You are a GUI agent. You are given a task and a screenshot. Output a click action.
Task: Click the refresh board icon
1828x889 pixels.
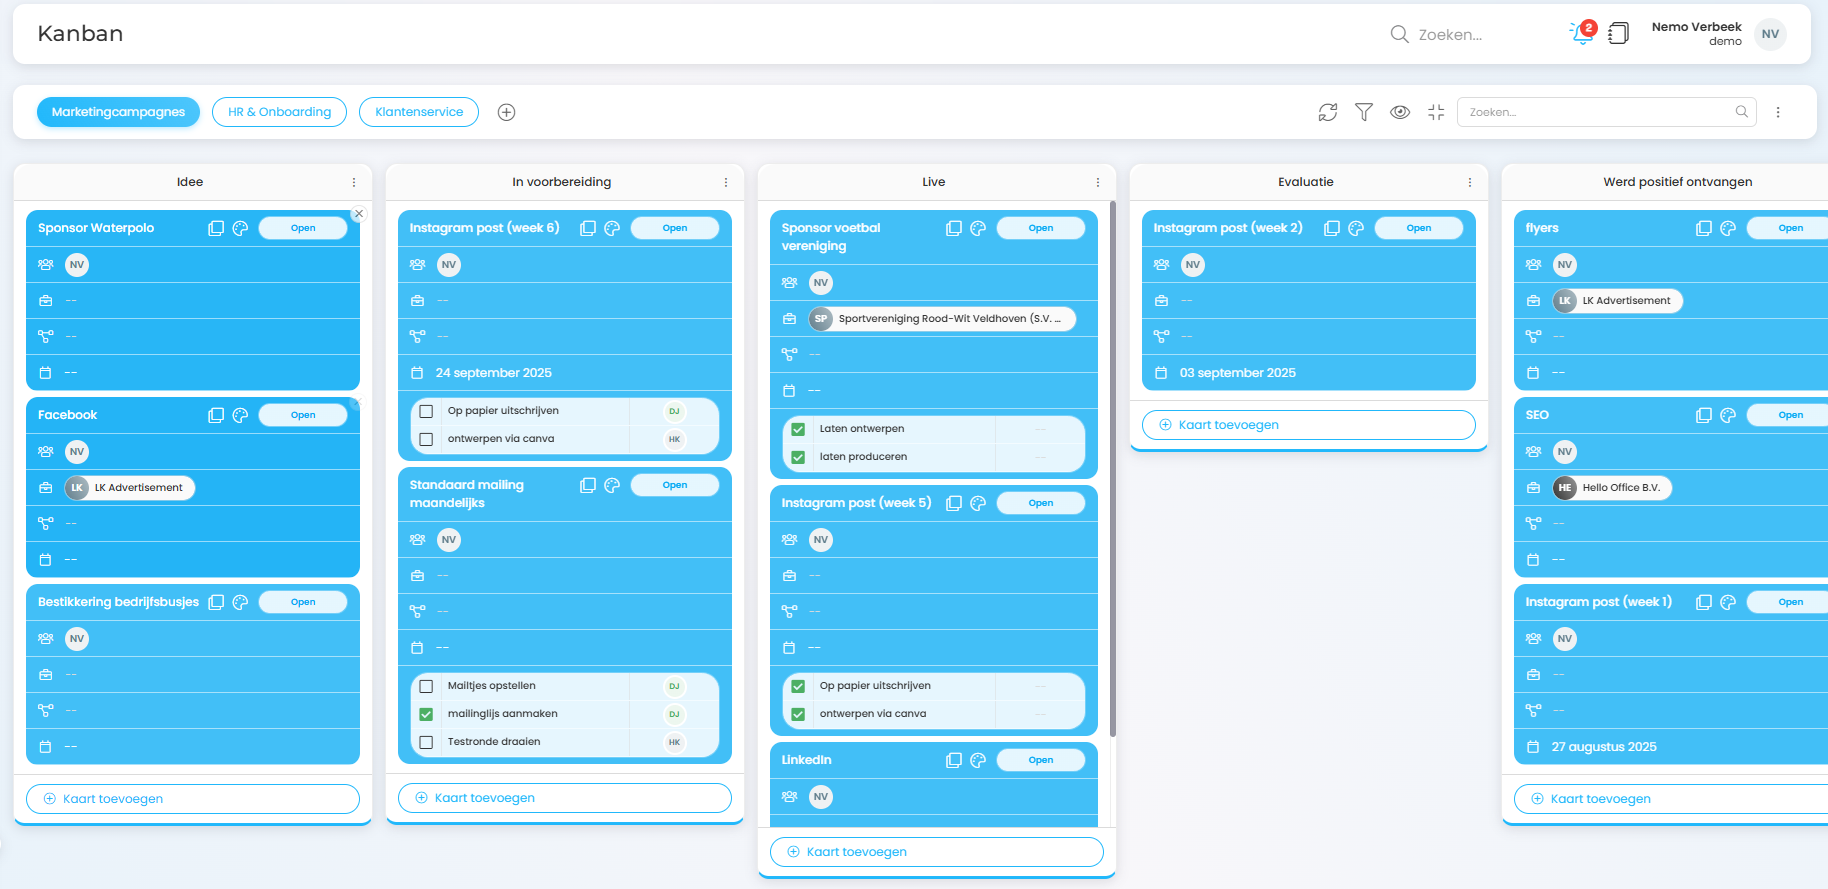(x=1328, y=112)
